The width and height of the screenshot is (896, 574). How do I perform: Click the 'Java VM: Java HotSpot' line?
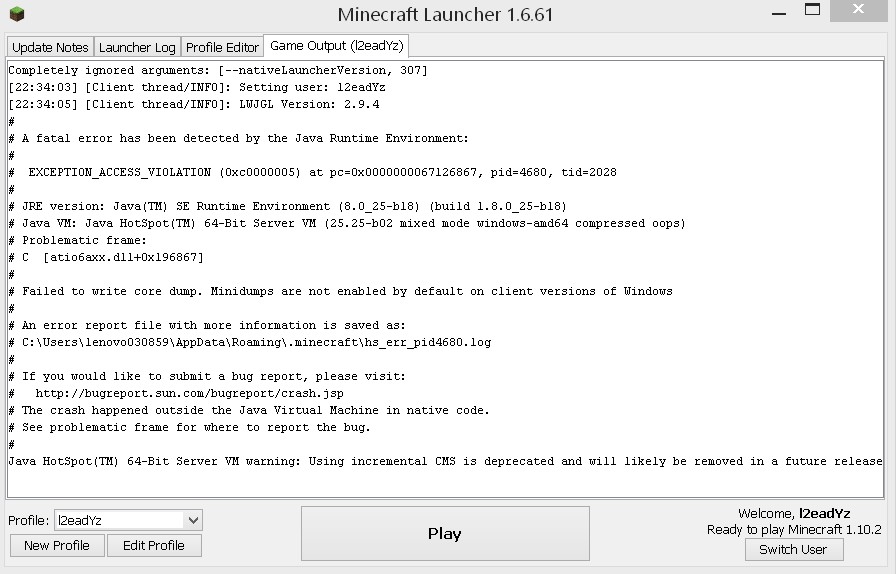tap(347, 224)
